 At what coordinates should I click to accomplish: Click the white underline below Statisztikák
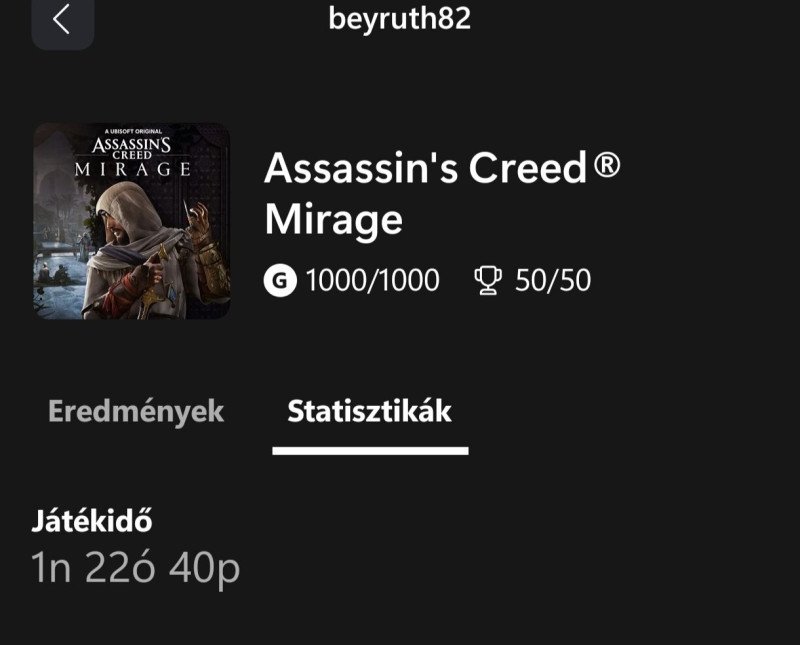369,451
